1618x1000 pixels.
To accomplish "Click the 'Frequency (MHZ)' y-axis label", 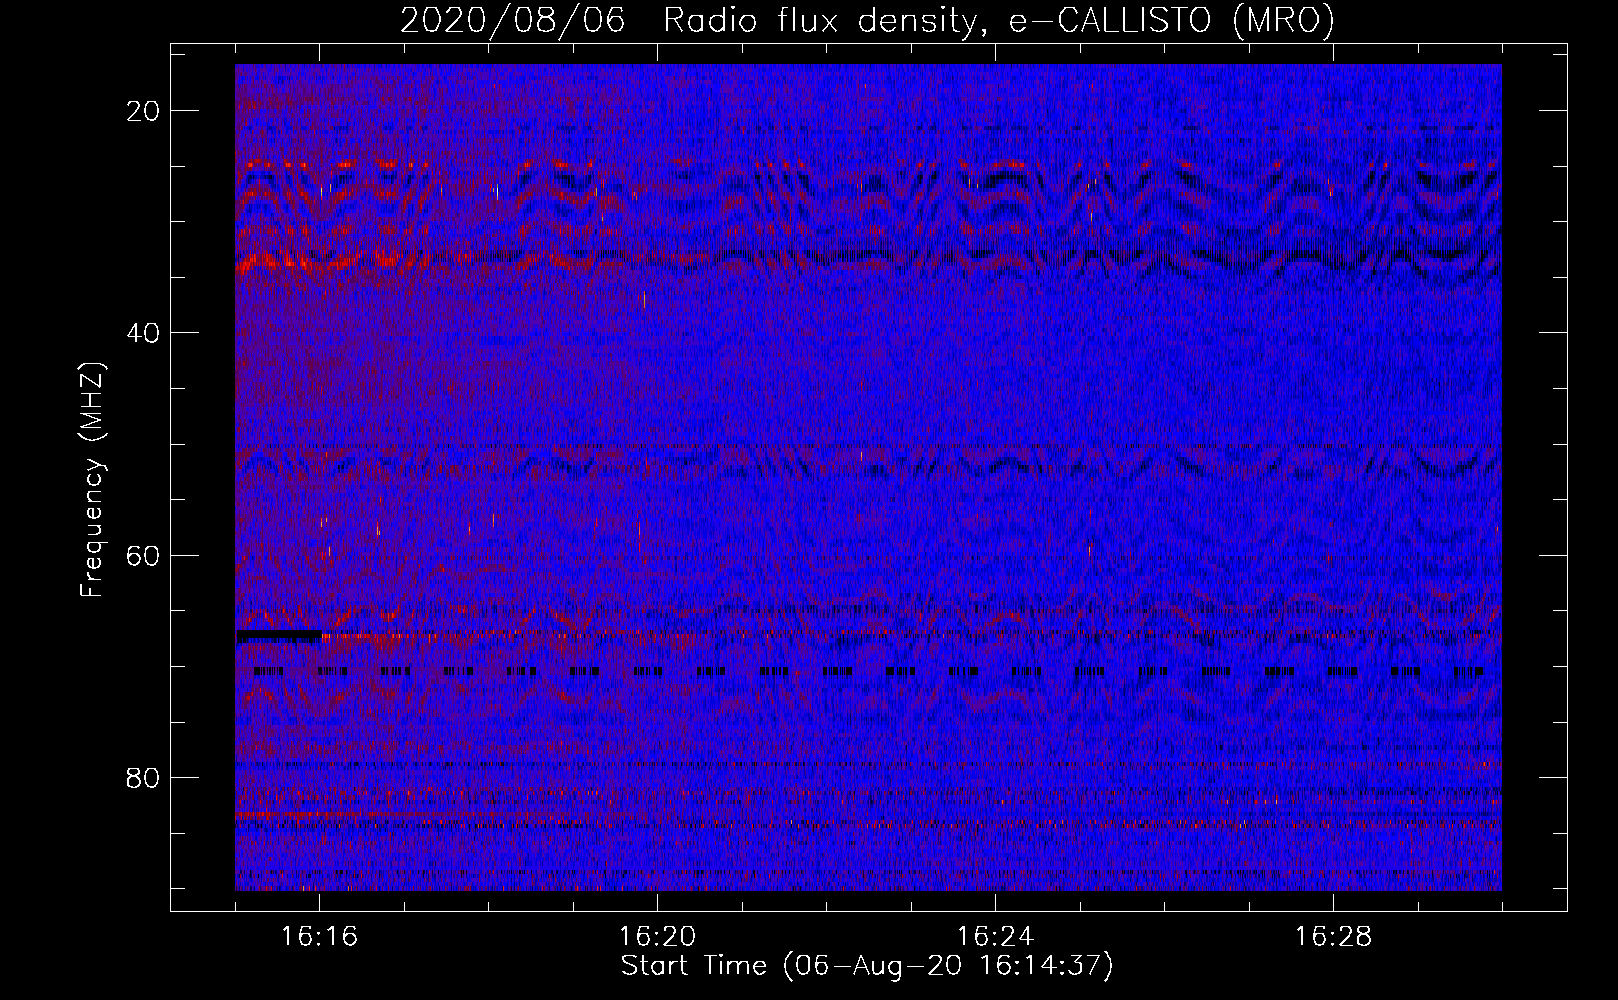I will tap(92, 480).
